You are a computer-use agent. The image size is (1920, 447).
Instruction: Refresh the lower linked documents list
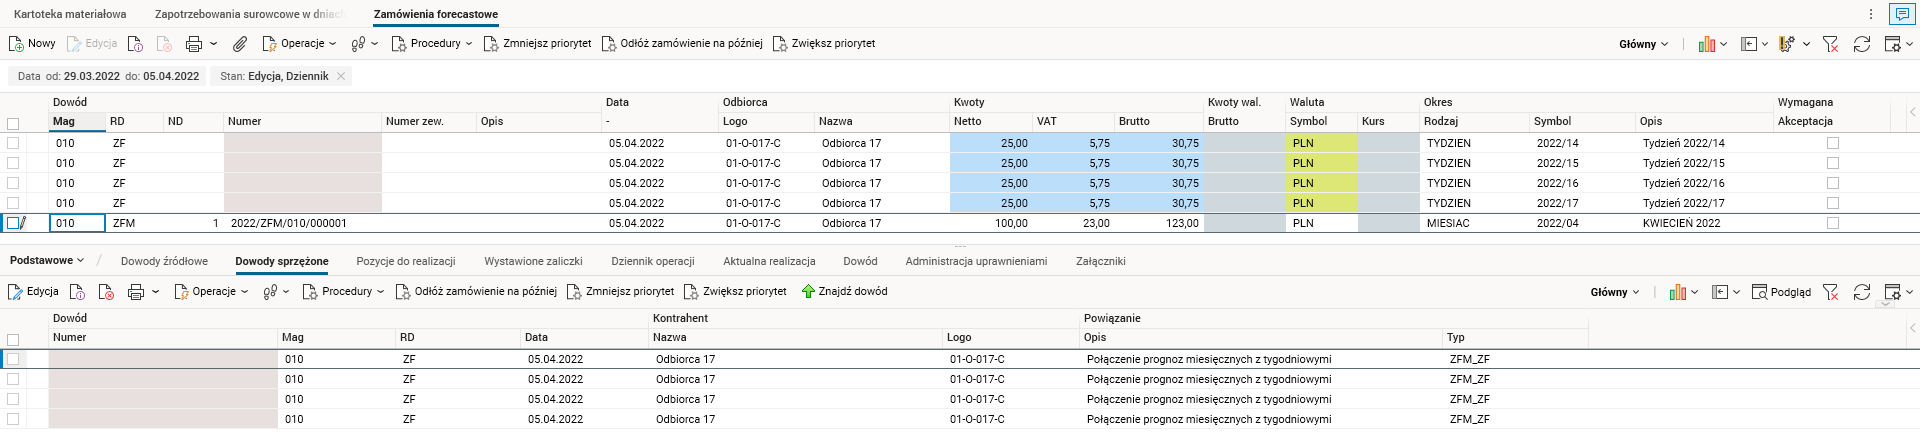pyautogui.click(x=1861, y=292)
